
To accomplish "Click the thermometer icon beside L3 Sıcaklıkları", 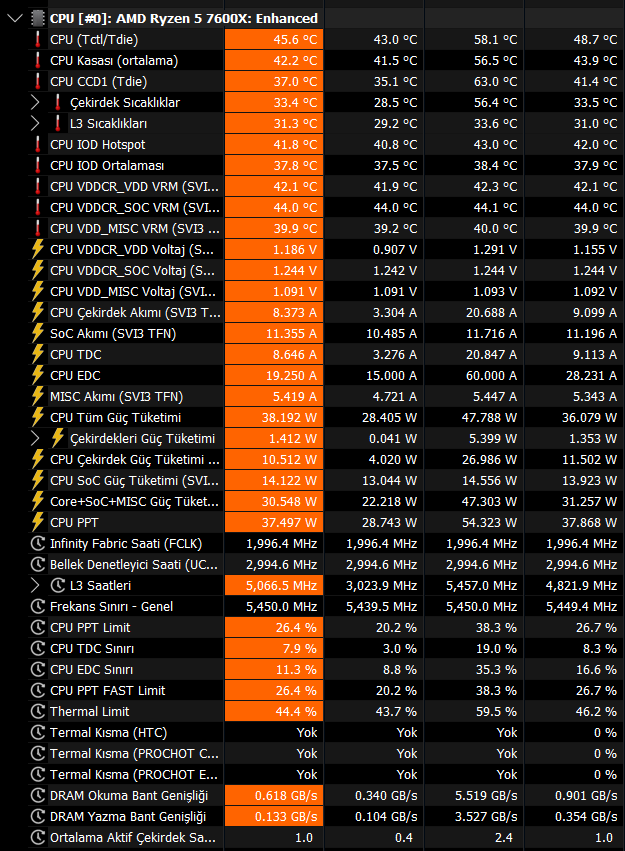I will (x=58, y=124).
